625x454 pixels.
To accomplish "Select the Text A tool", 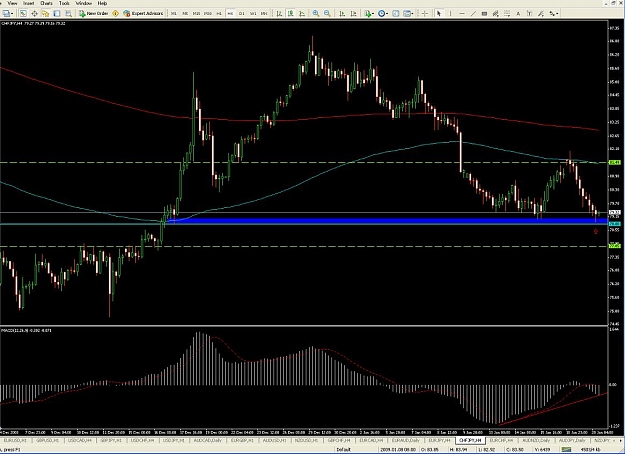I will (518, 14).
